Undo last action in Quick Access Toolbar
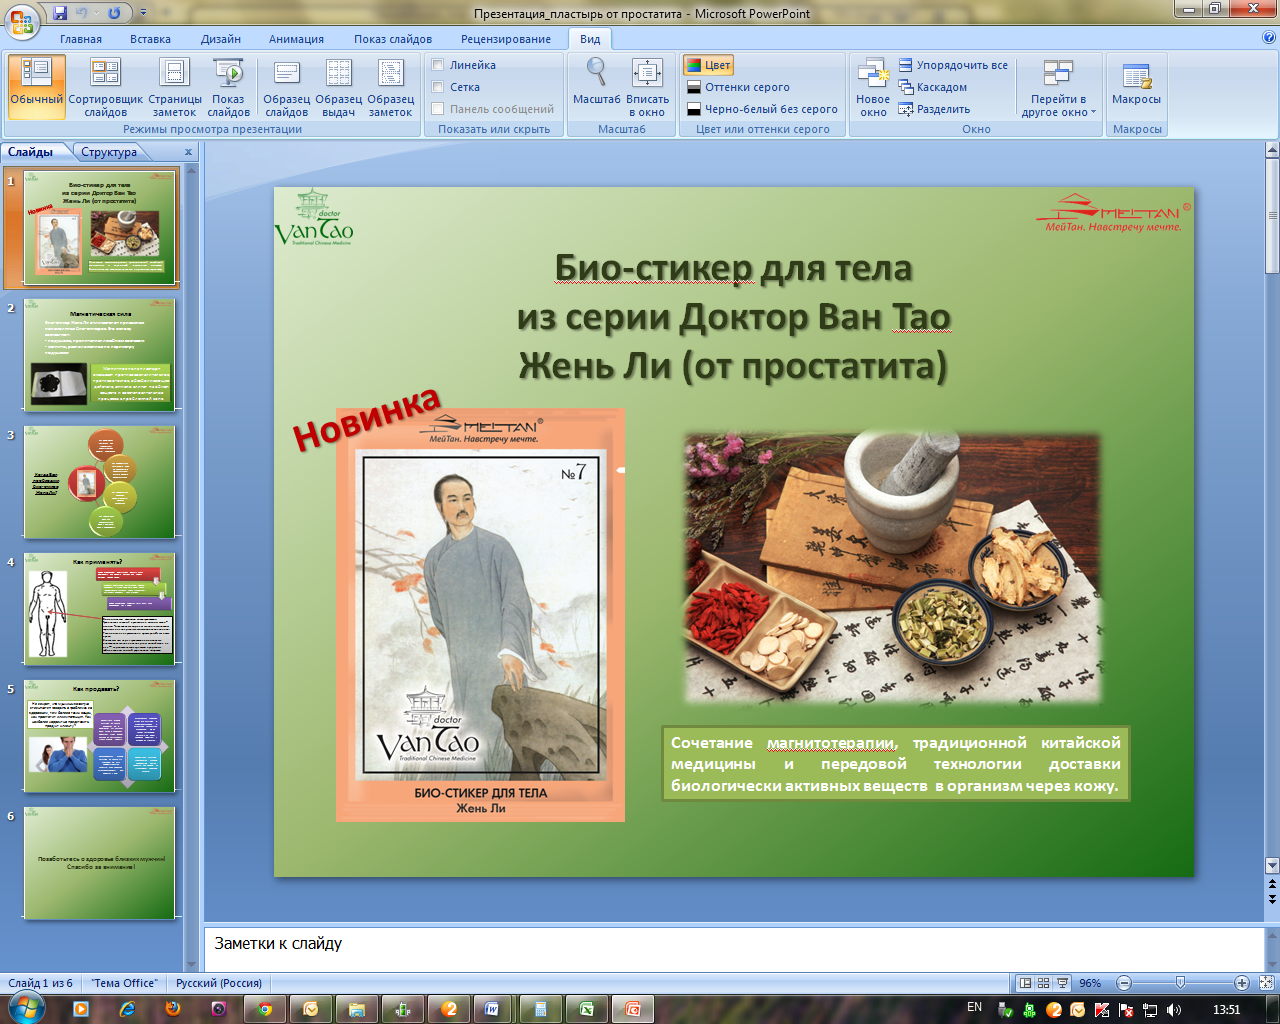The image size is (1280, 1024). [x=84, y=13]
